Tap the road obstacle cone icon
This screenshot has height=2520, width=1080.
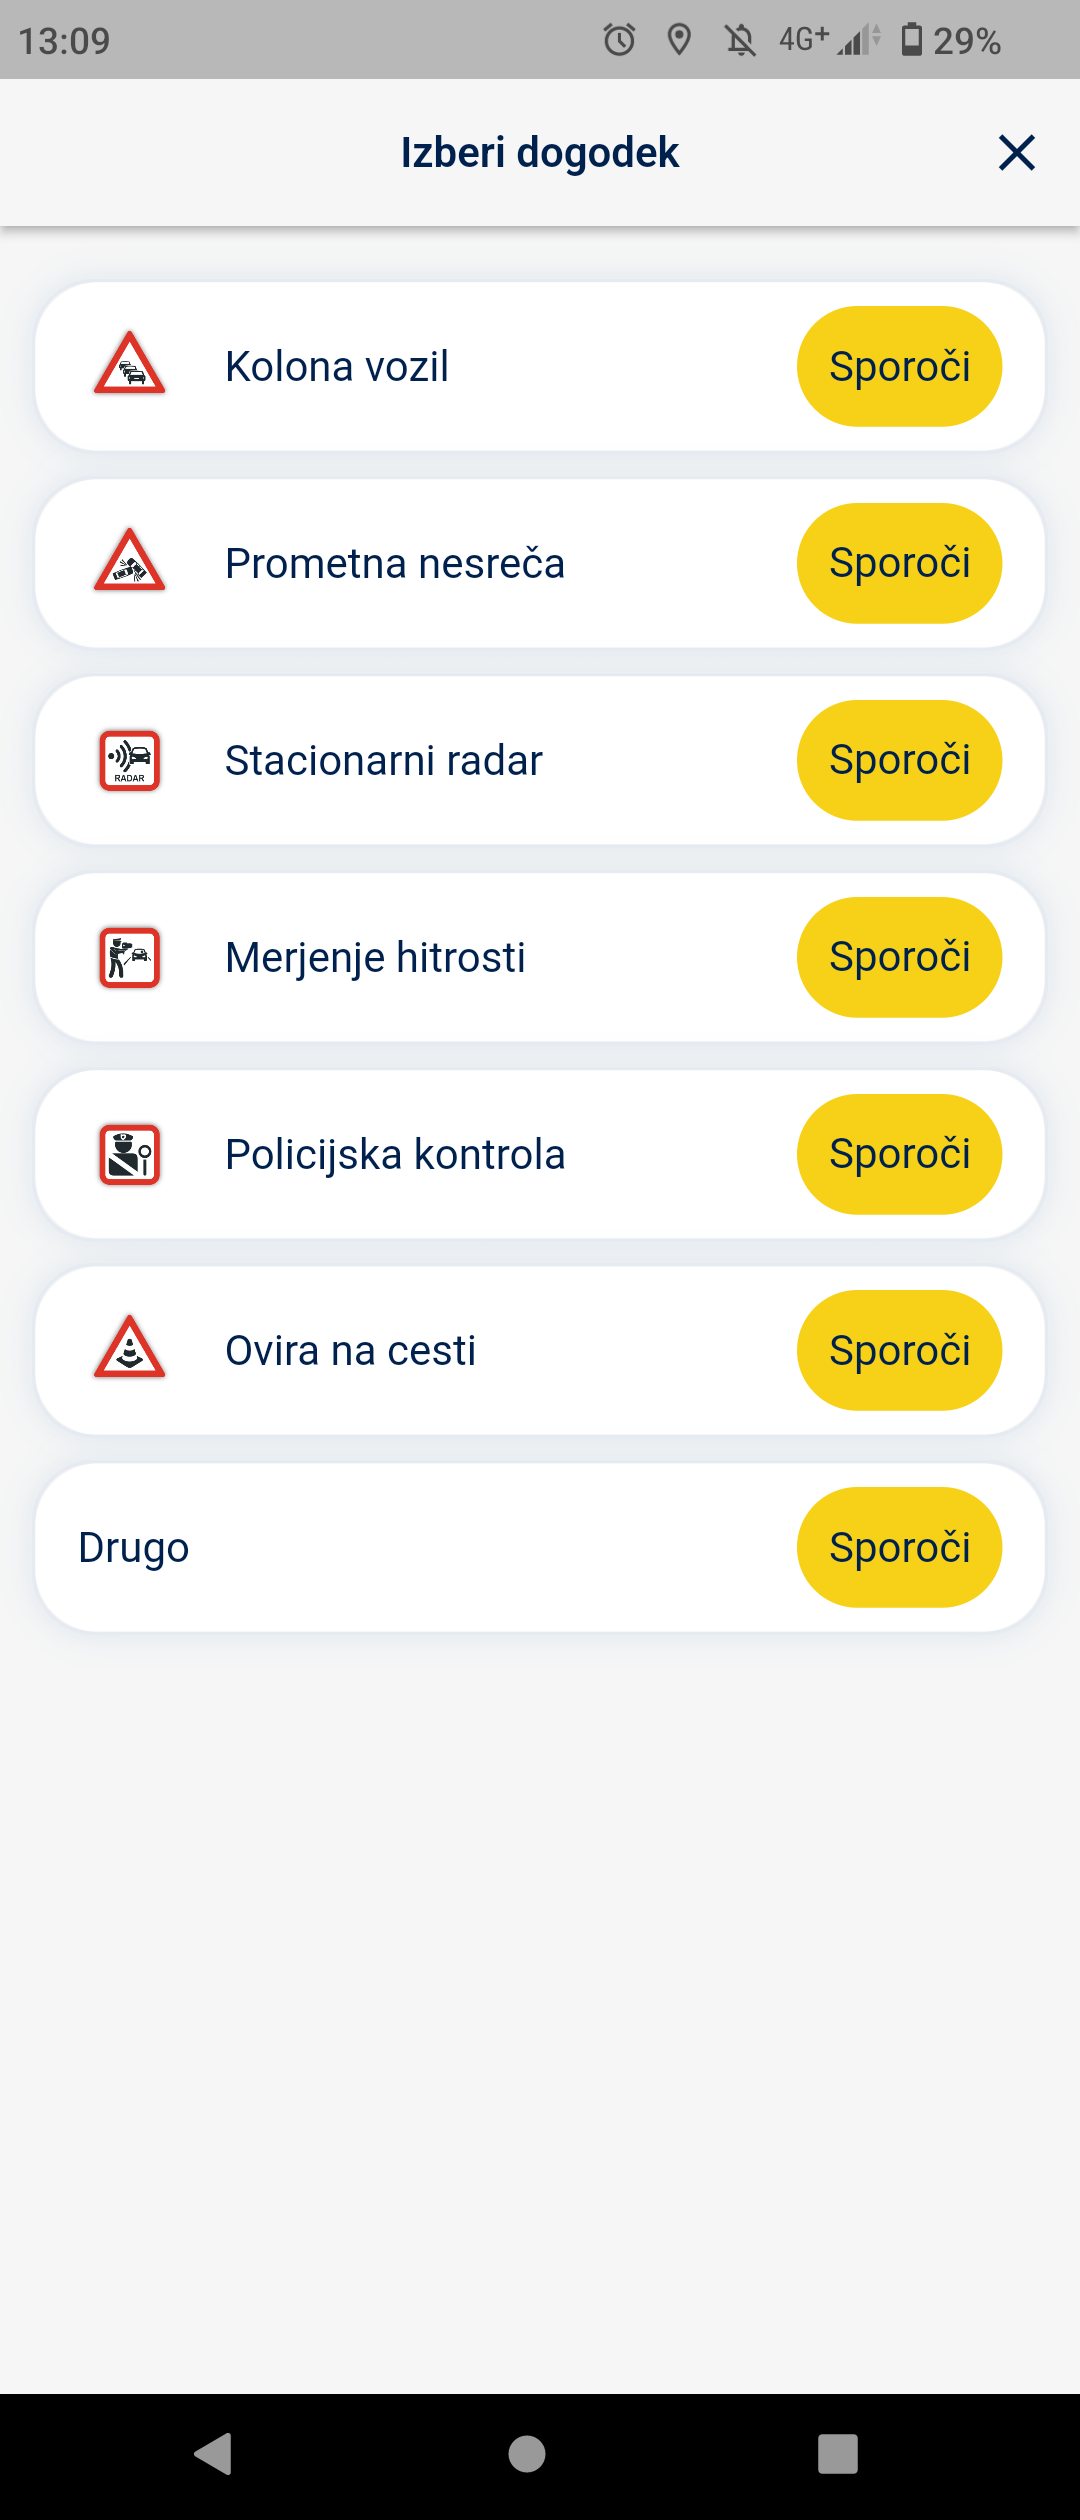tap(129, 1349)
